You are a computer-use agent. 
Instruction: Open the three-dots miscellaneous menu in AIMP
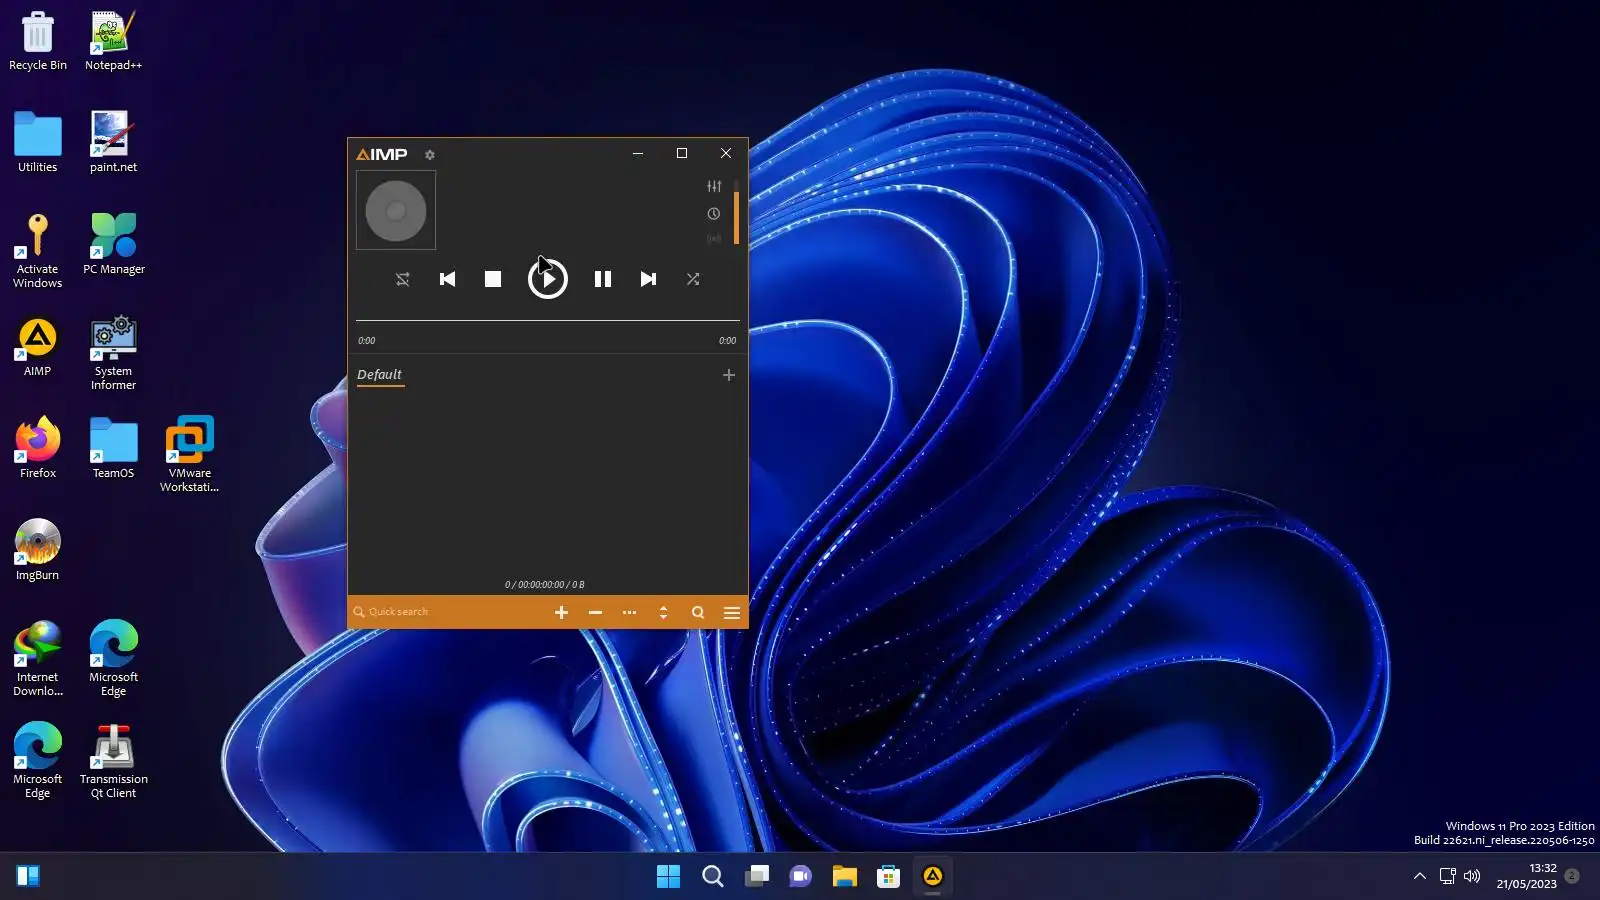[630, 613]
